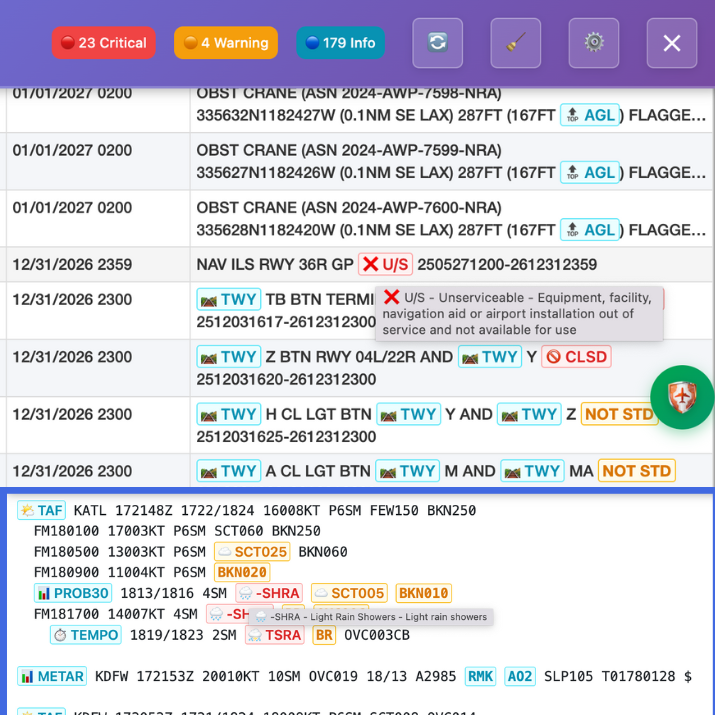The width and height of the screenshot is (715, 715).
Task: Open settings with the gear icon
Action: click(x=594, y=43)
